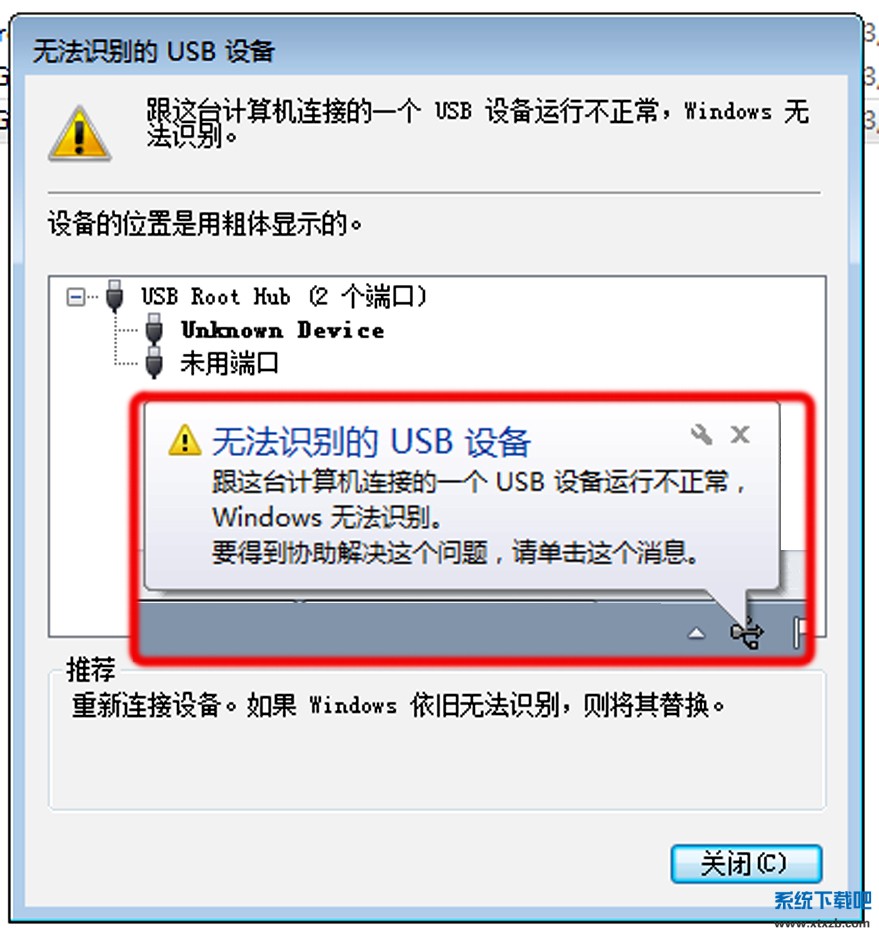Viewport: 879px width, 938px height.
Task: Click the small warning icon in balloon
Action: tap(185, 440)
